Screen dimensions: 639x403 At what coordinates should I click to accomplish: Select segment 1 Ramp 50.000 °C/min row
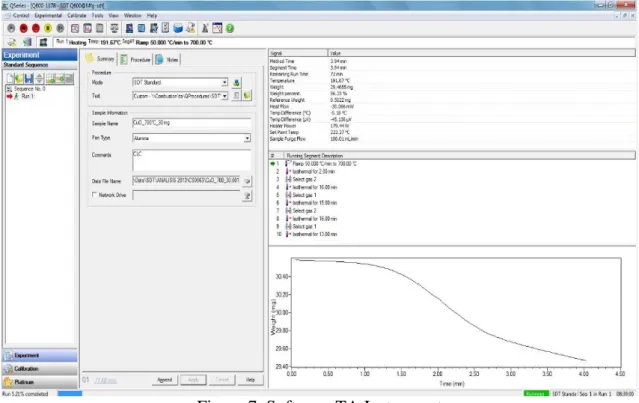coord(314,164)
